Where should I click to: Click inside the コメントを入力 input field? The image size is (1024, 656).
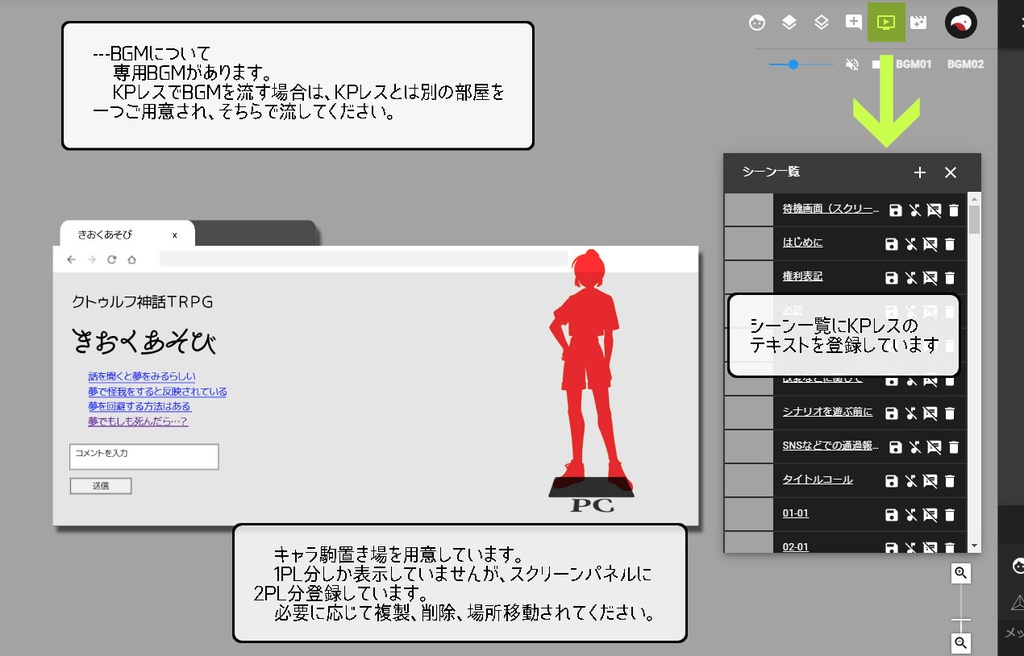click(x=143, y=456)
